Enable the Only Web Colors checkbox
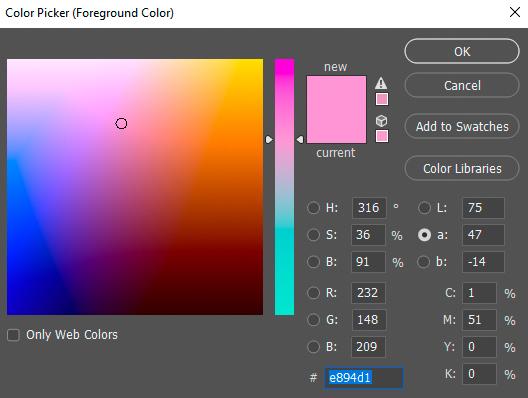The width and height of the screenshot is (528, 398). [13, 335]
